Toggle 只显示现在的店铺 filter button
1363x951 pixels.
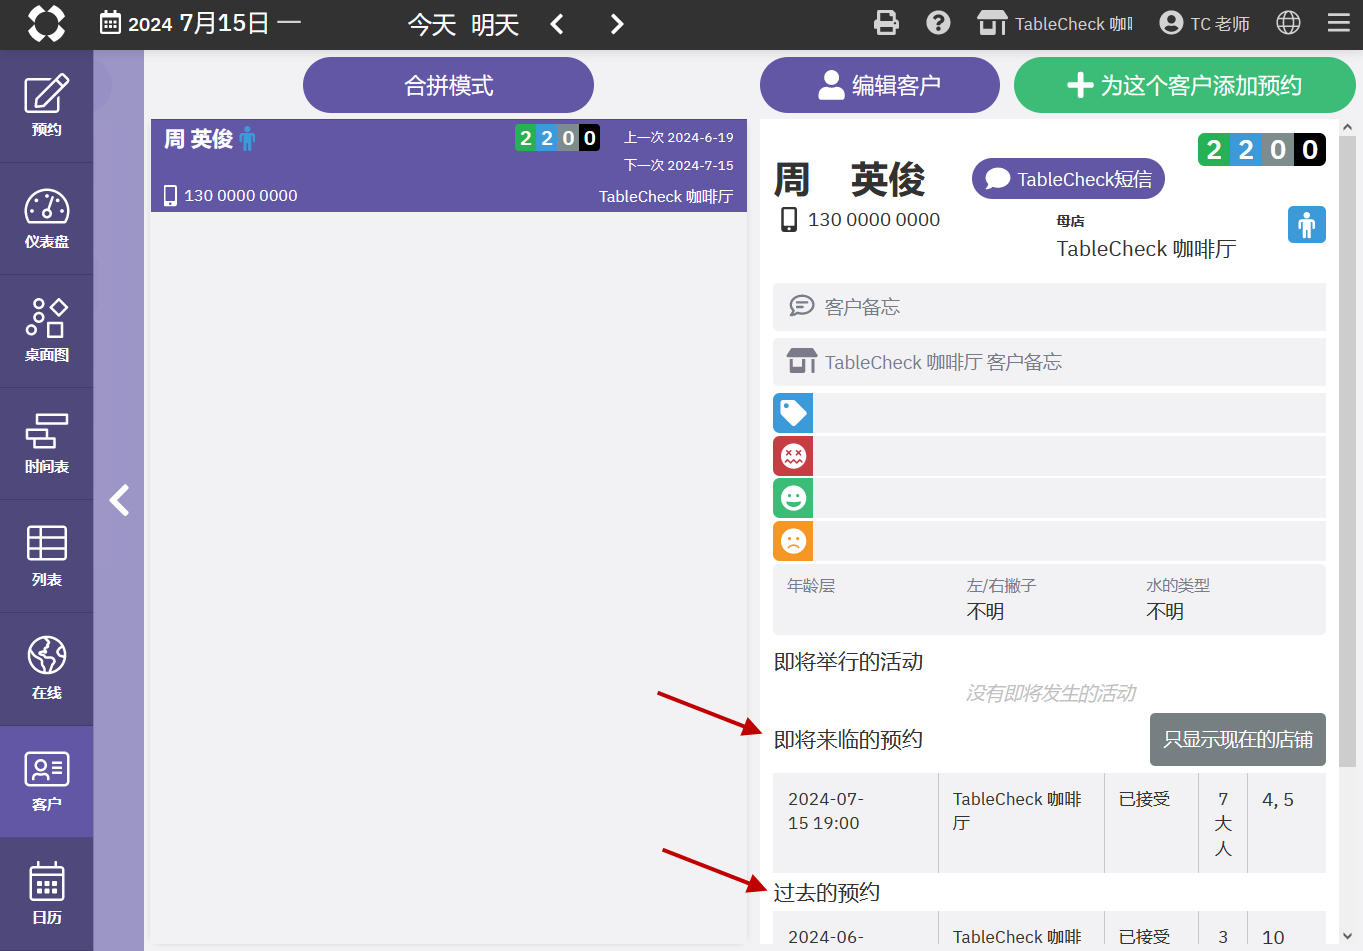pyautogui.click(x=1238, y=739)
